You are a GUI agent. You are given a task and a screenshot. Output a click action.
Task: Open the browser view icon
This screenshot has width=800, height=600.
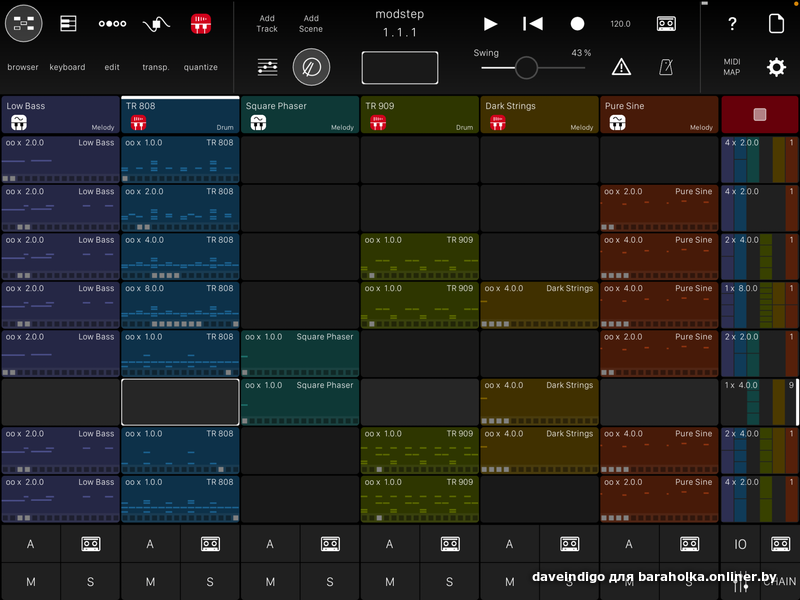tap(23, 24)
